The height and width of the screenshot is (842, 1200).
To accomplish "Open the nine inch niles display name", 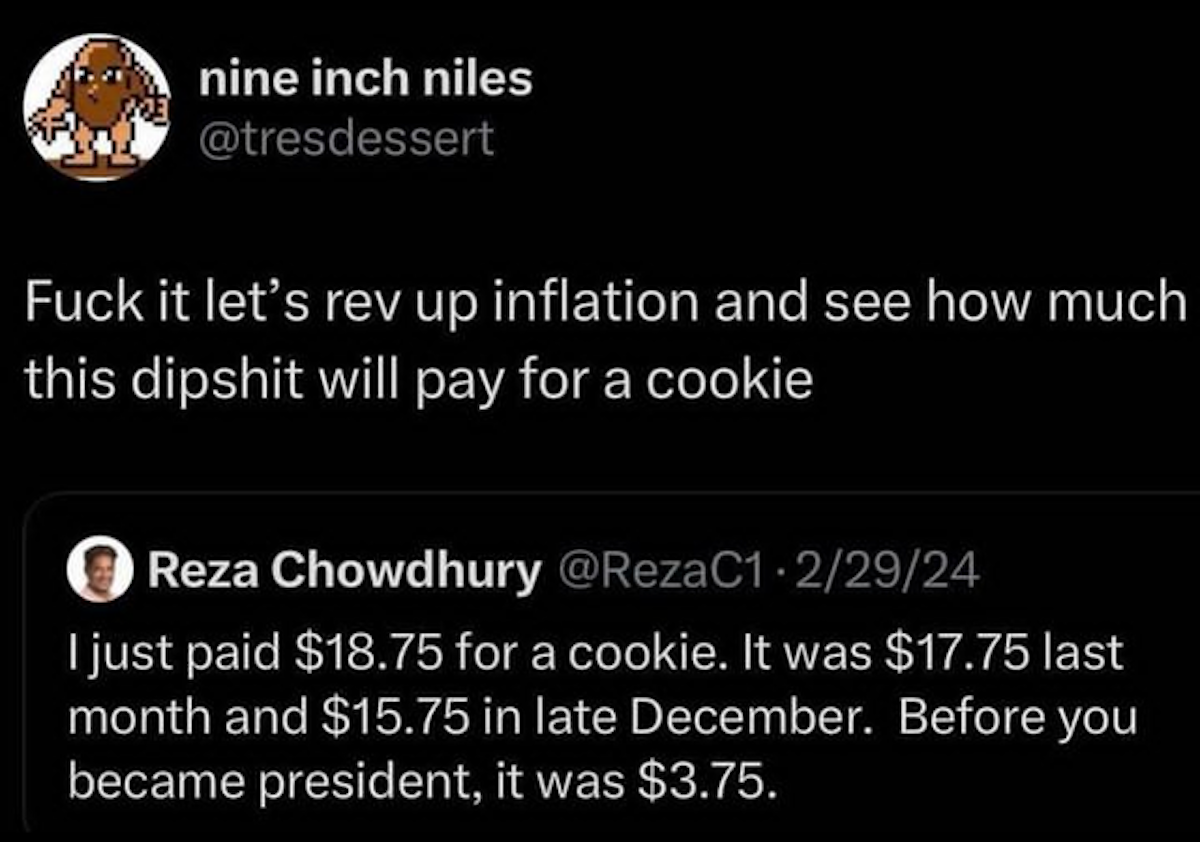I will [x=365, y=79].
